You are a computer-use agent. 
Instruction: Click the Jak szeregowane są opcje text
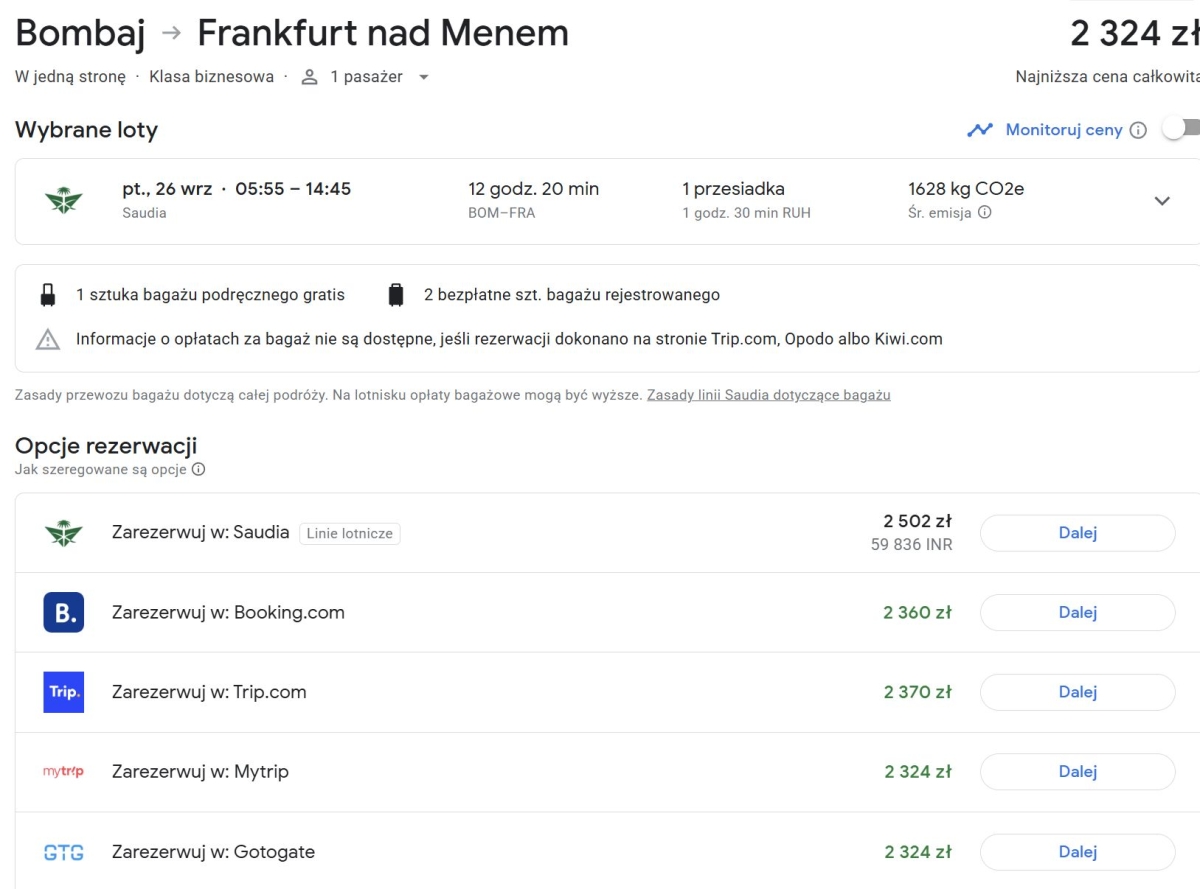[101, 469]
